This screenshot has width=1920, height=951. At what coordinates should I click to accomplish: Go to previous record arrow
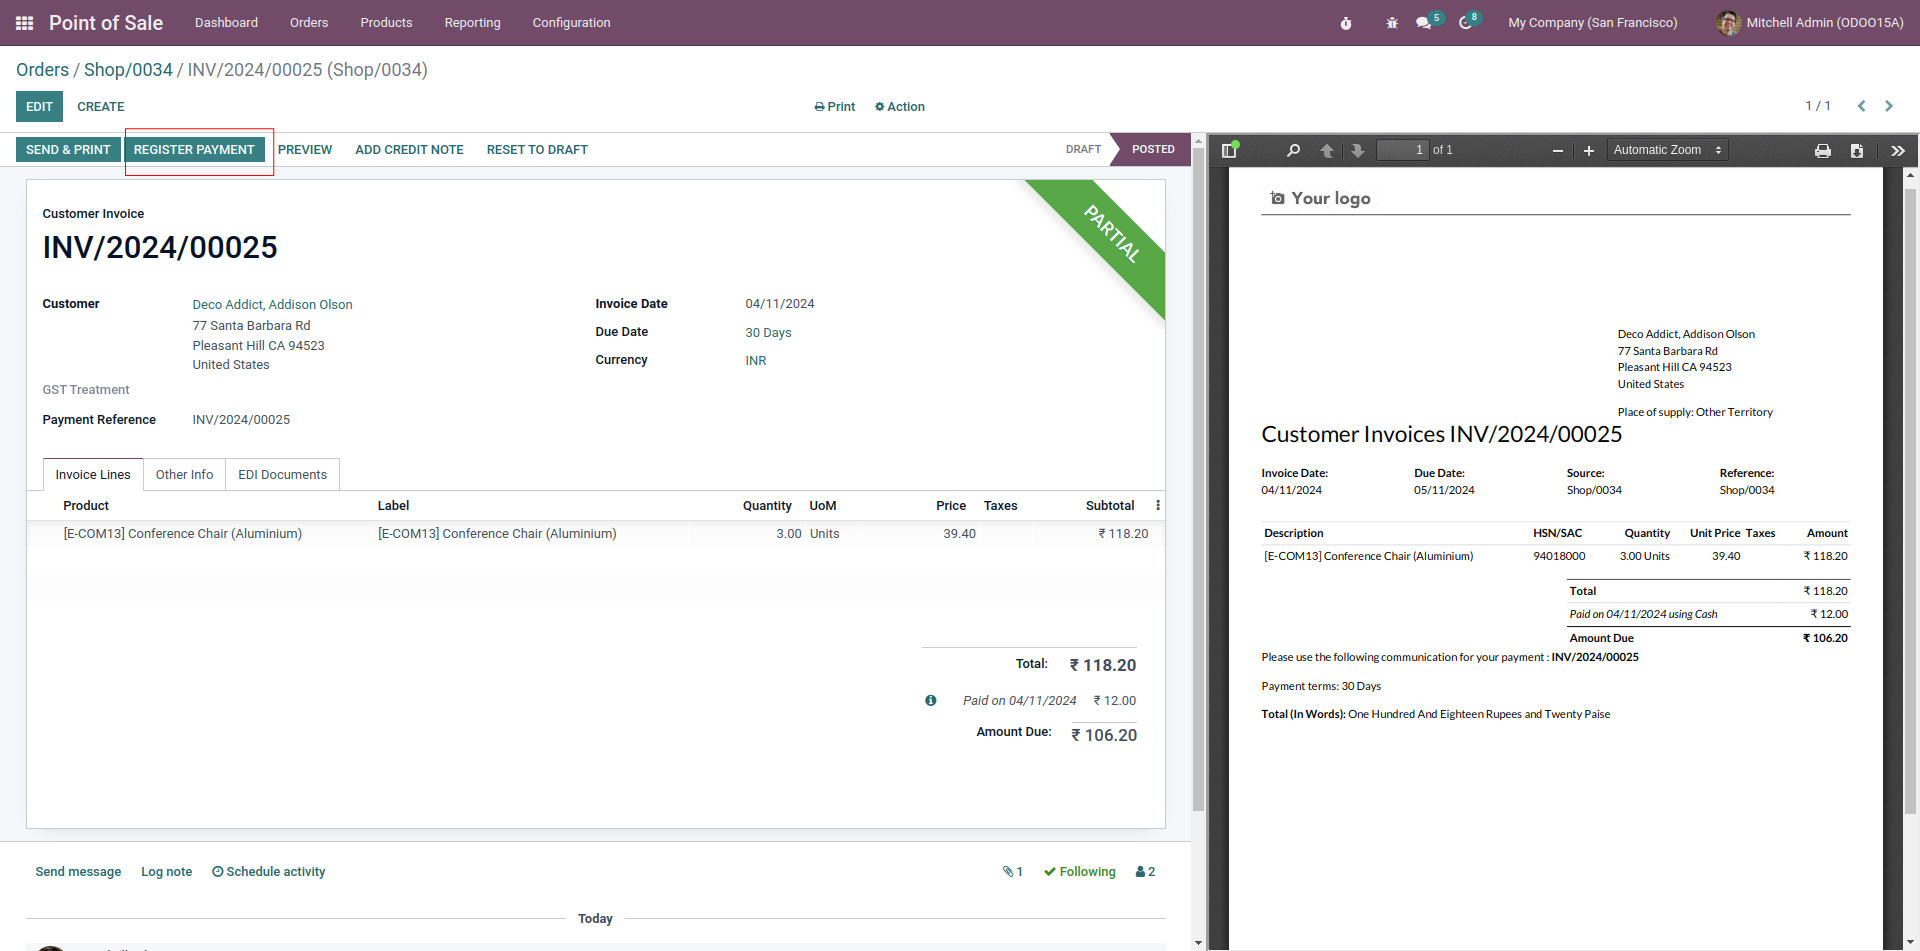(x=1861, y=106)
